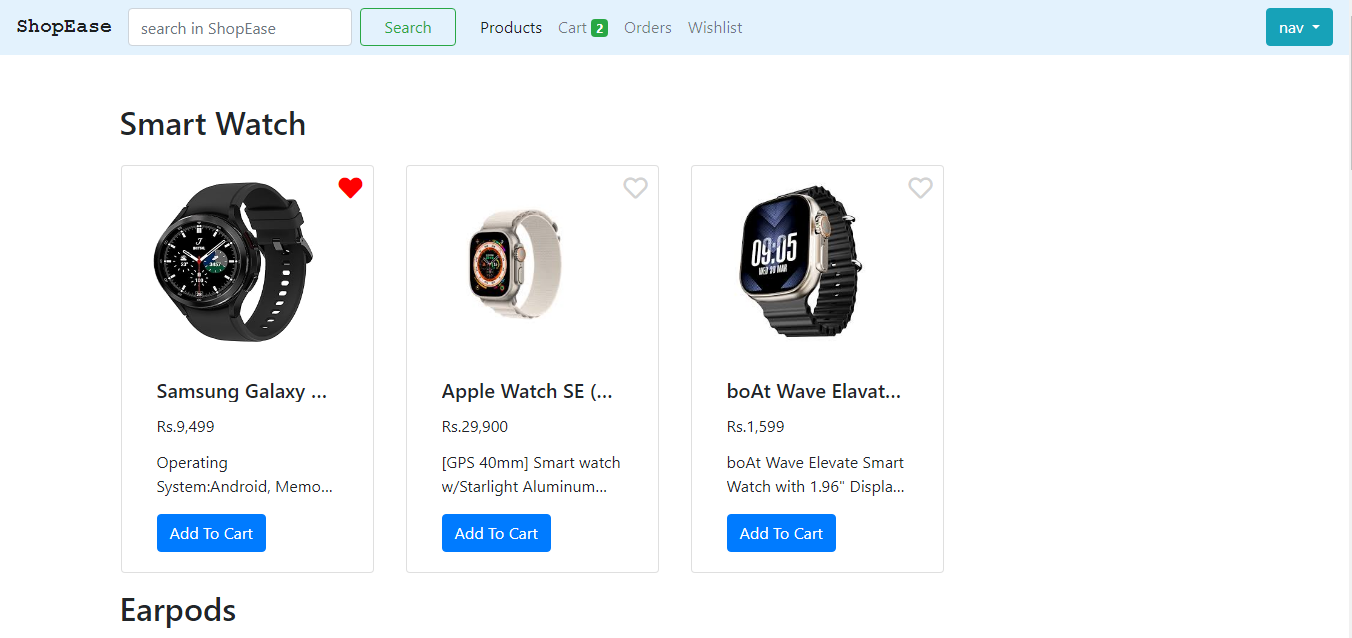Open the Cart link
The image size is (1352, 638).
click(x=572, y=28)
